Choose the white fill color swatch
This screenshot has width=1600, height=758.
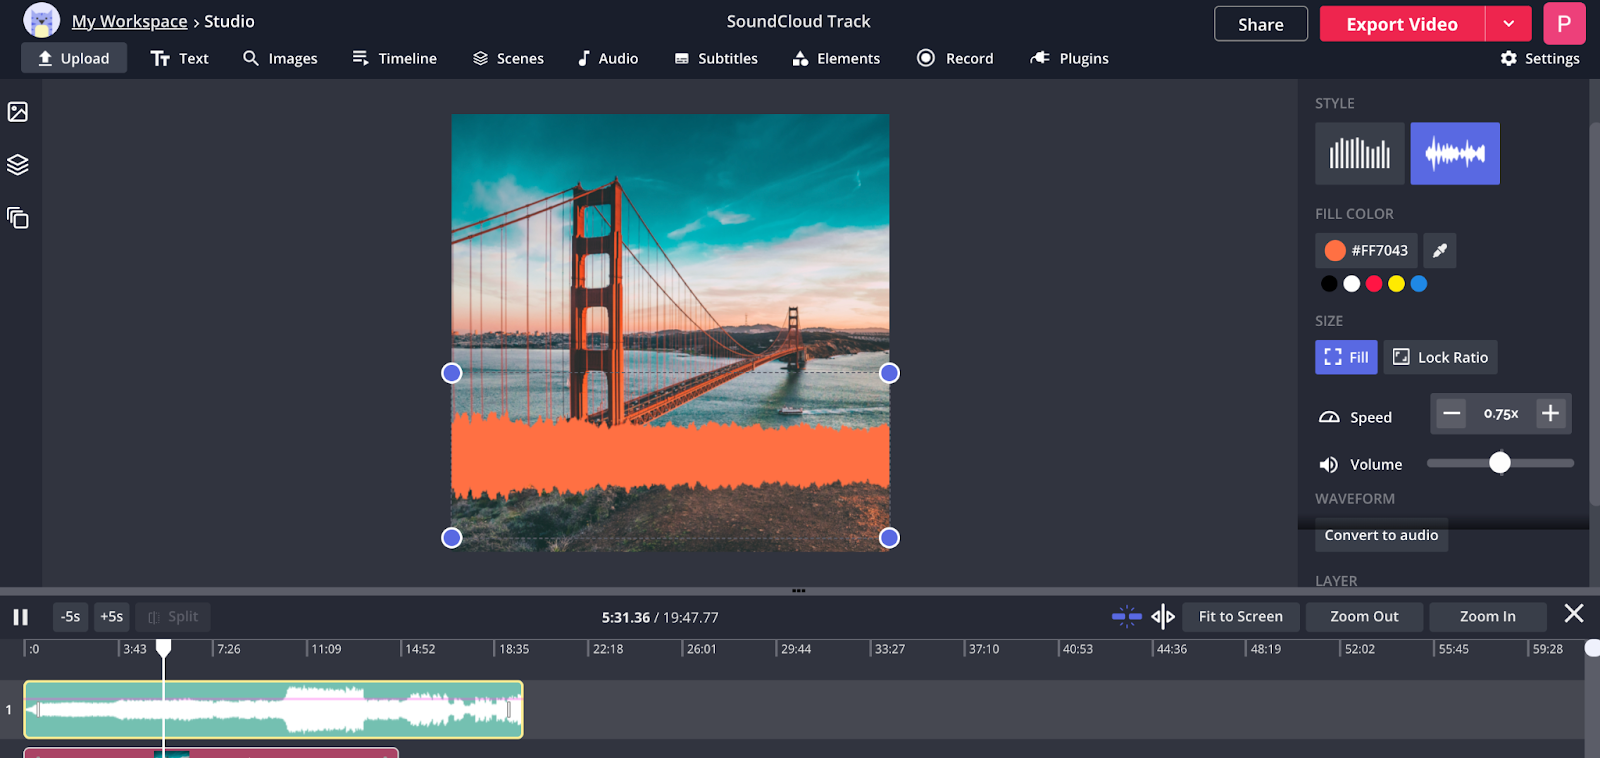(x=1352, y=284)
